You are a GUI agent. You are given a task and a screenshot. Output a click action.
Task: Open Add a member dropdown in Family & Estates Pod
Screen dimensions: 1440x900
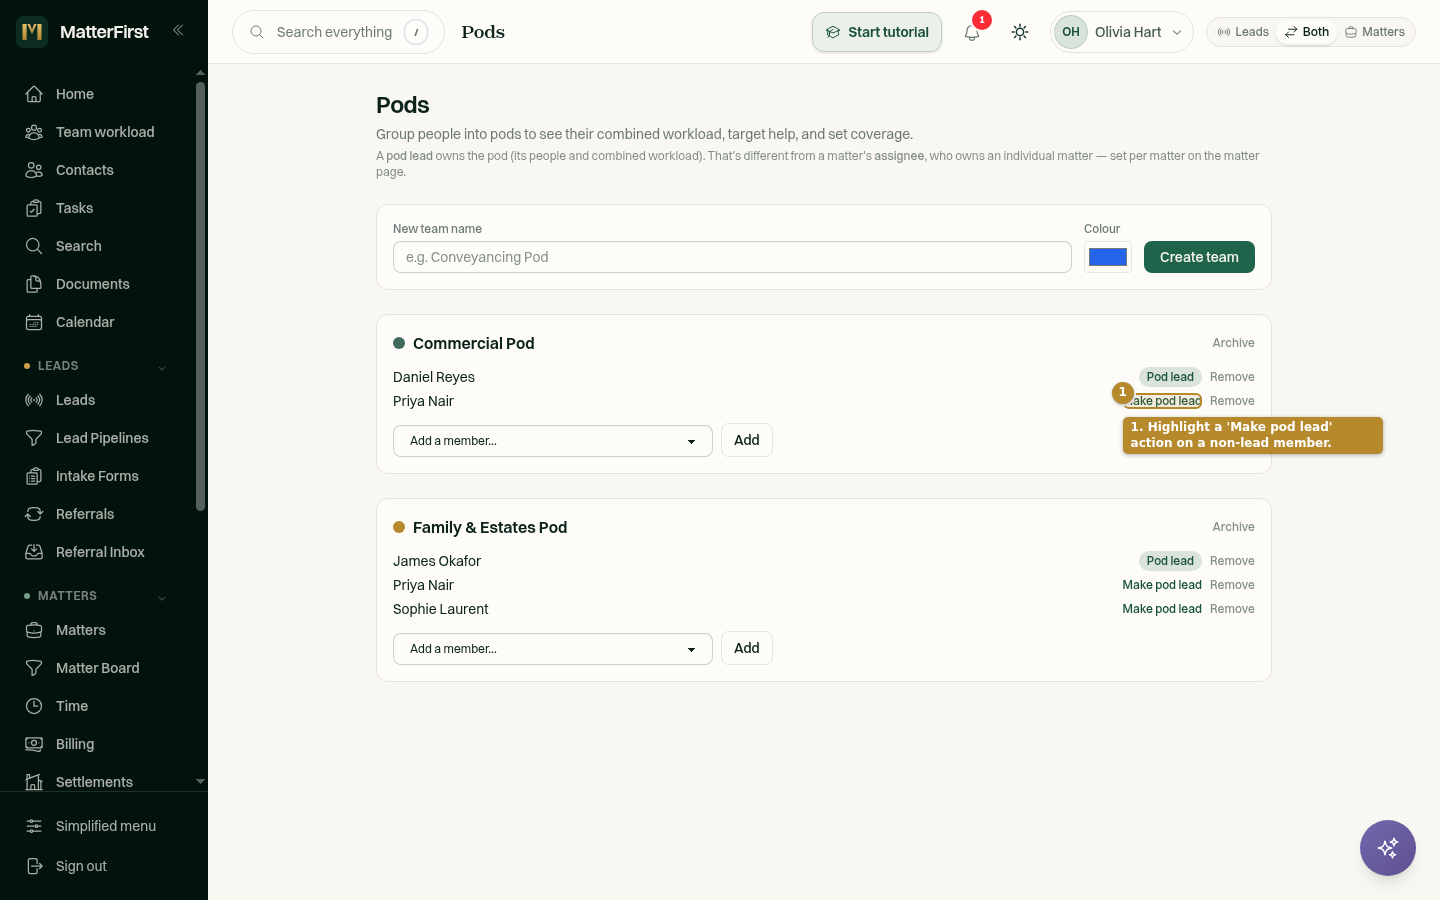tap(553, 649)
